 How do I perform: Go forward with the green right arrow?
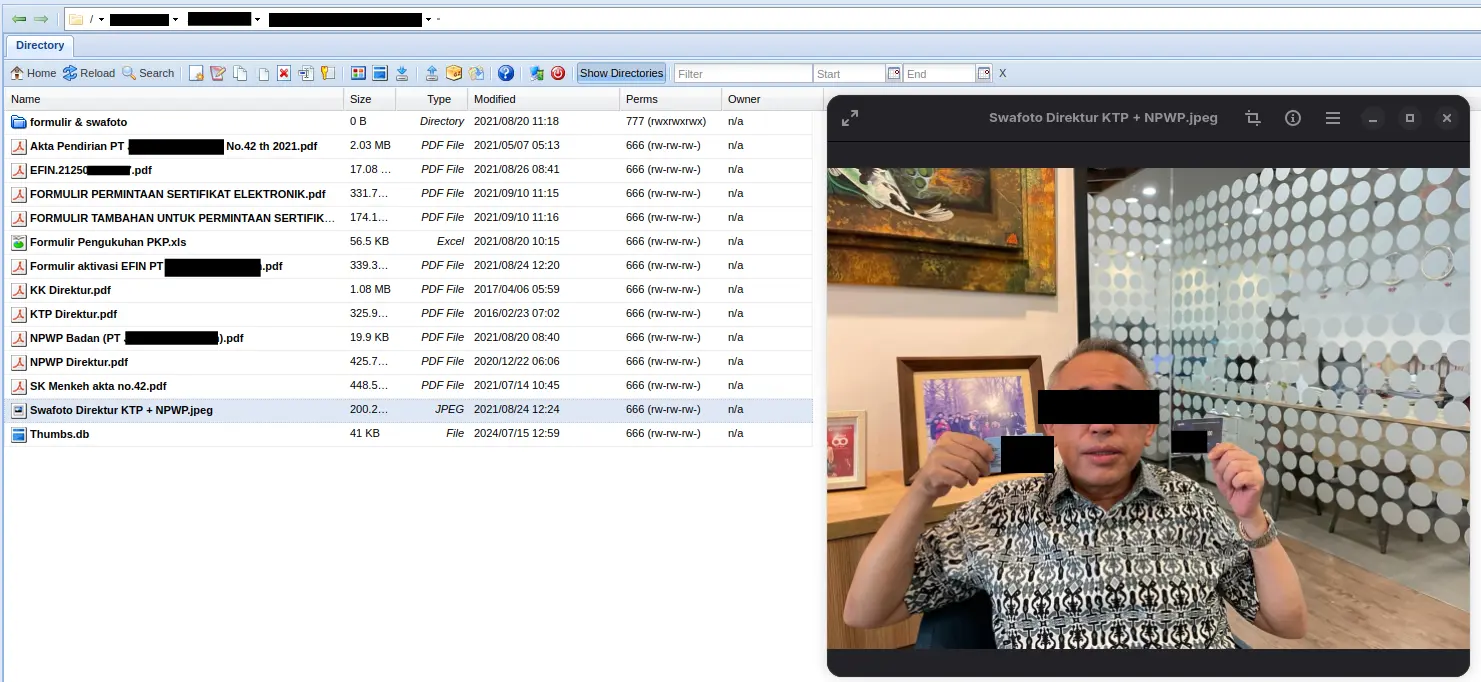(41, 19)
